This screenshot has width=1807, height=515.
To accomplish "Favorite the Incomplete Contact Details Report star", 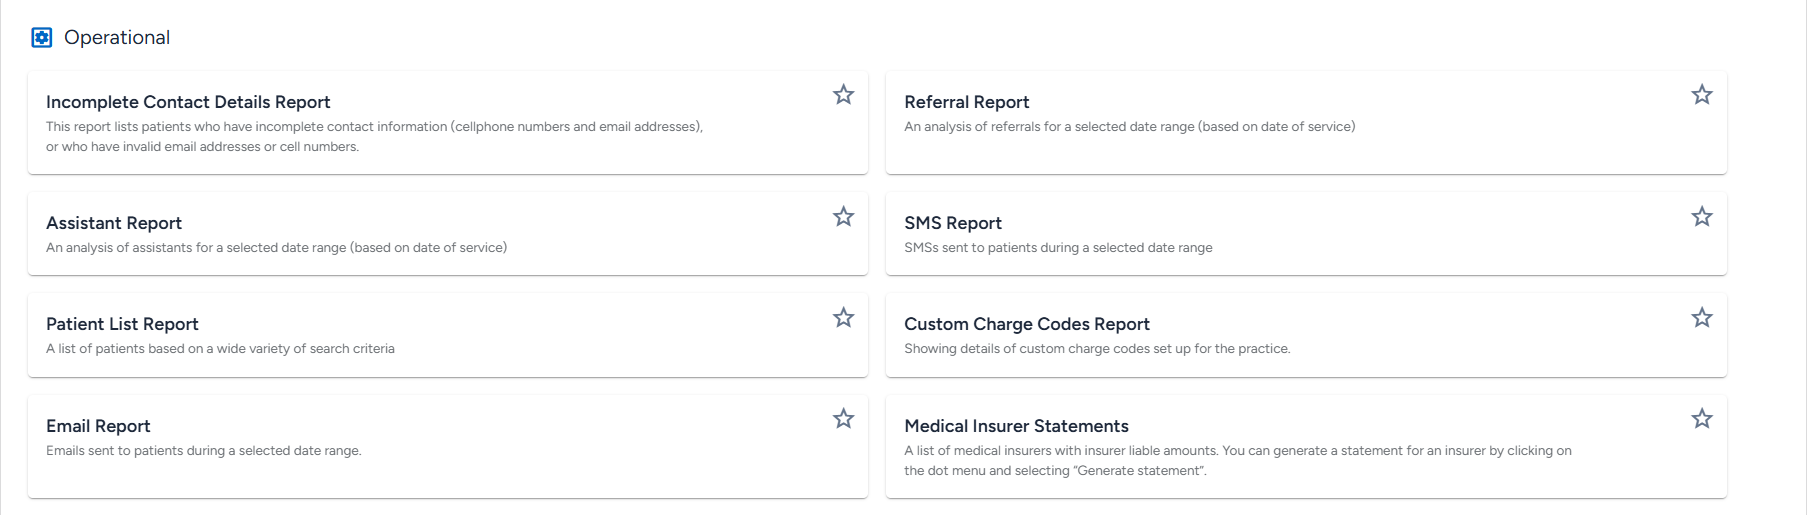I will (843, 95).
